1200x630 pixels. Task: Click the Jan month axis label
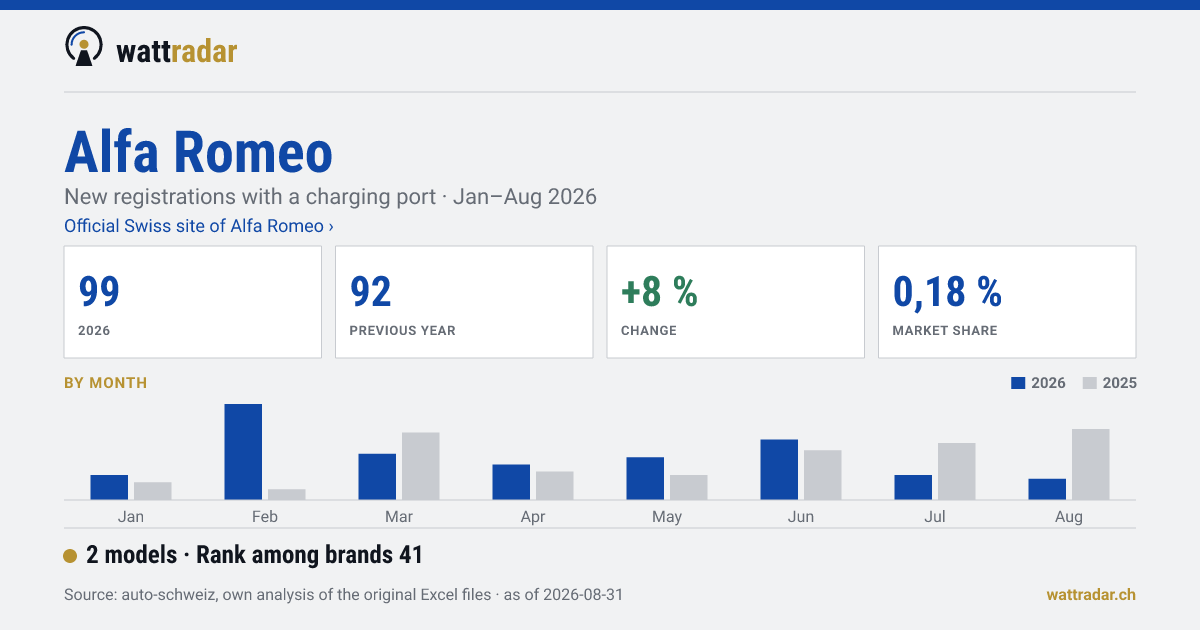[x=131, y=517]
